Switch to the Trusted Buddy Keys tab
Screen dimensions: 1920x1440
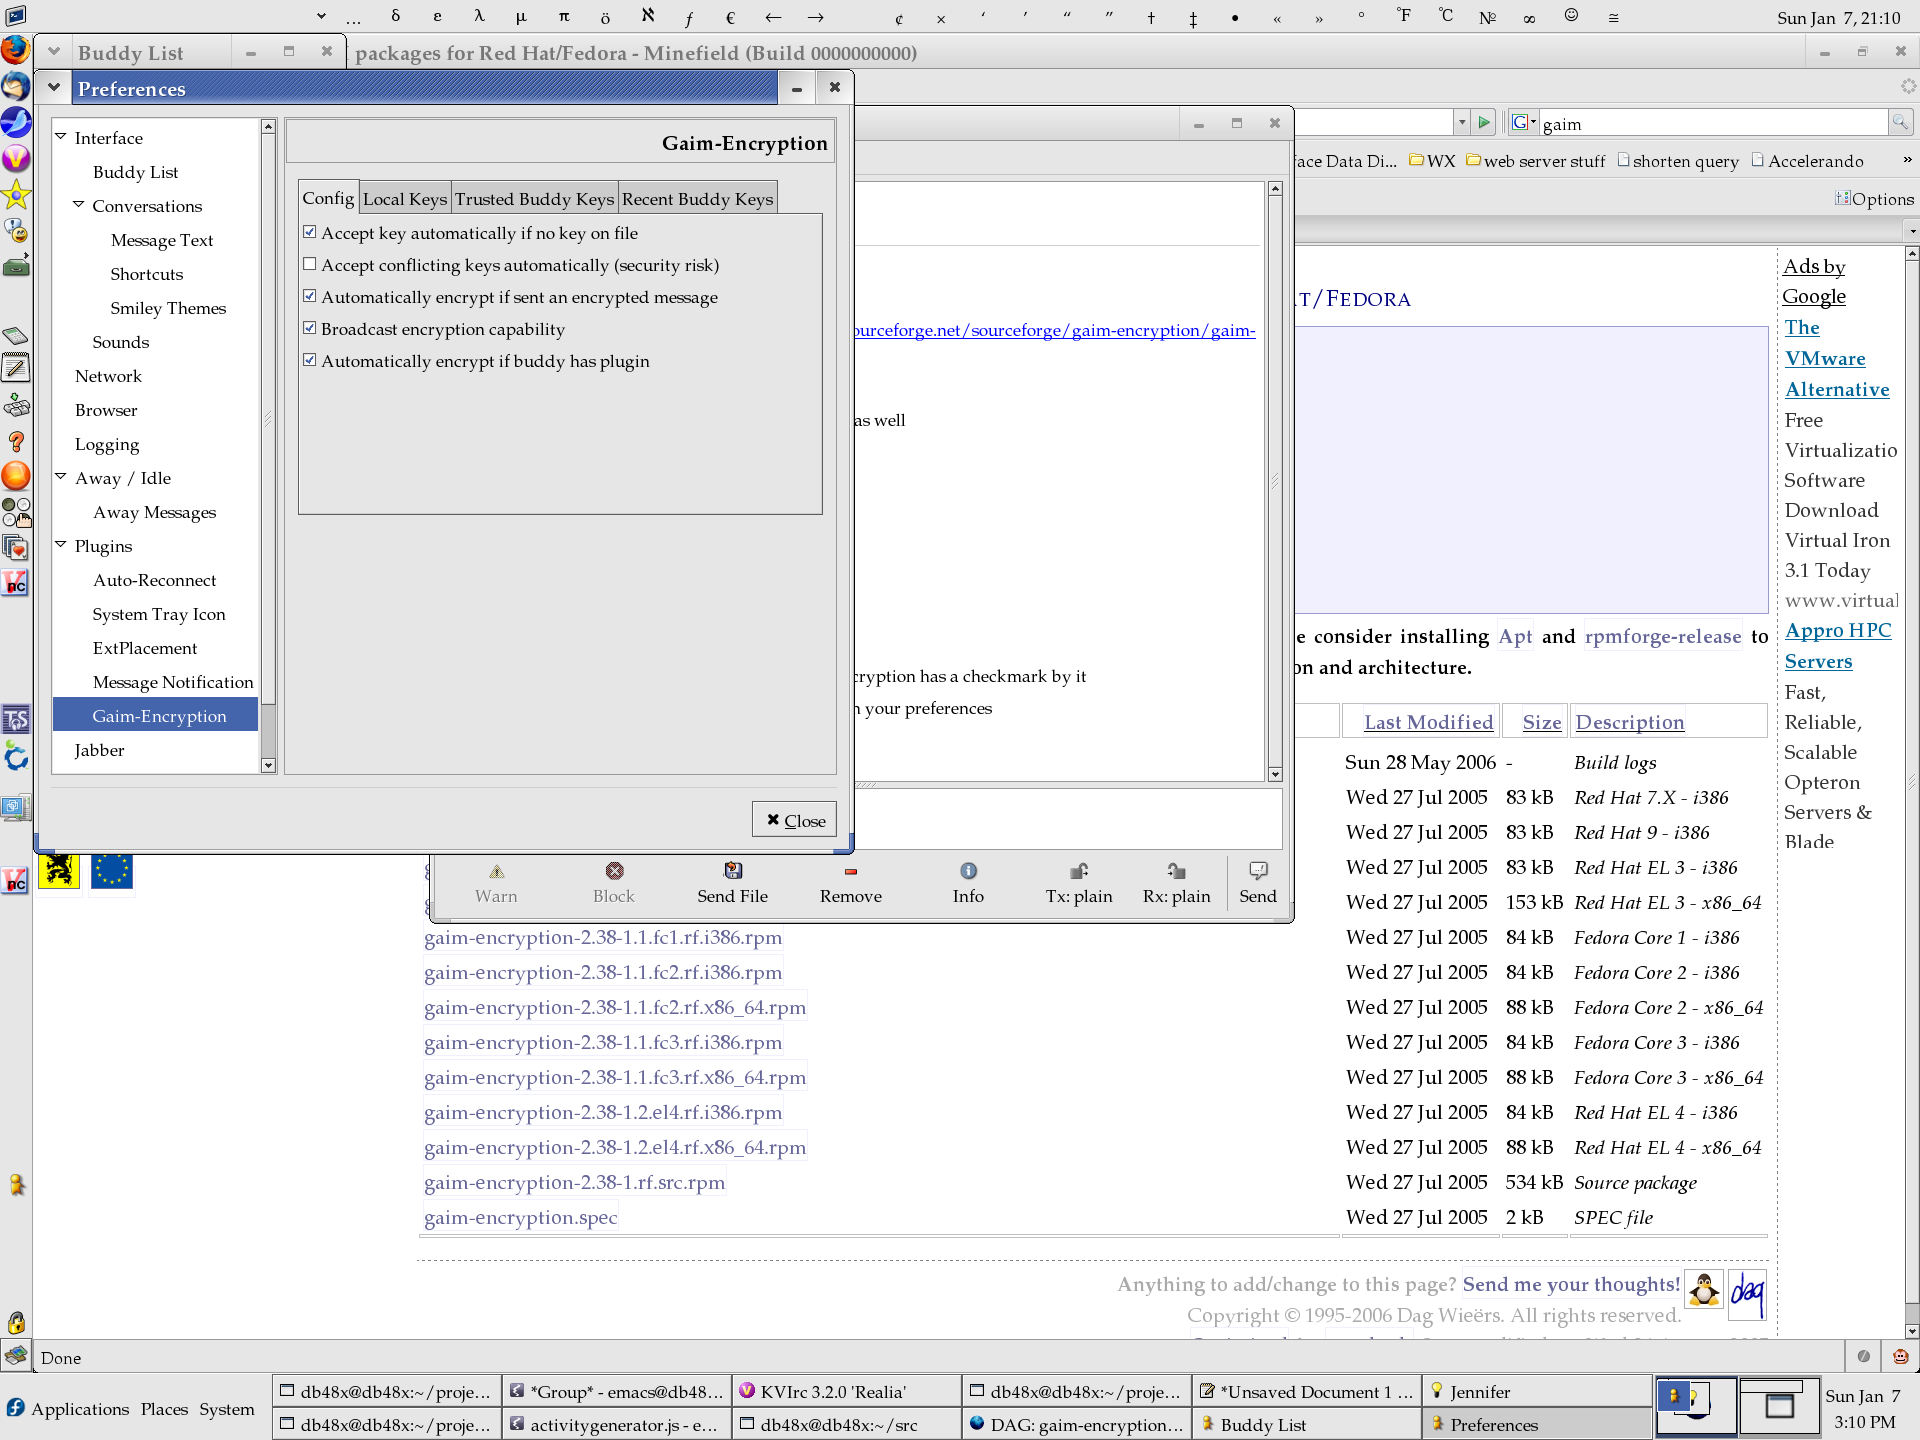(535, 199)
